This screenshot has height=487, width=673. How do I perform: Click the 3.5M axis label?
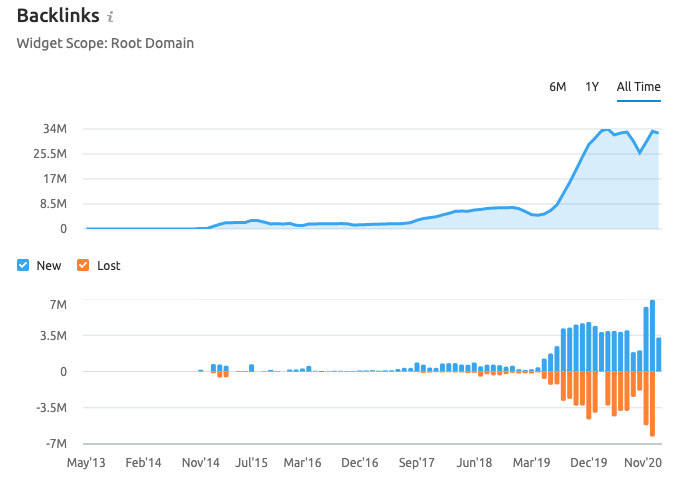[x=54, y=336]
